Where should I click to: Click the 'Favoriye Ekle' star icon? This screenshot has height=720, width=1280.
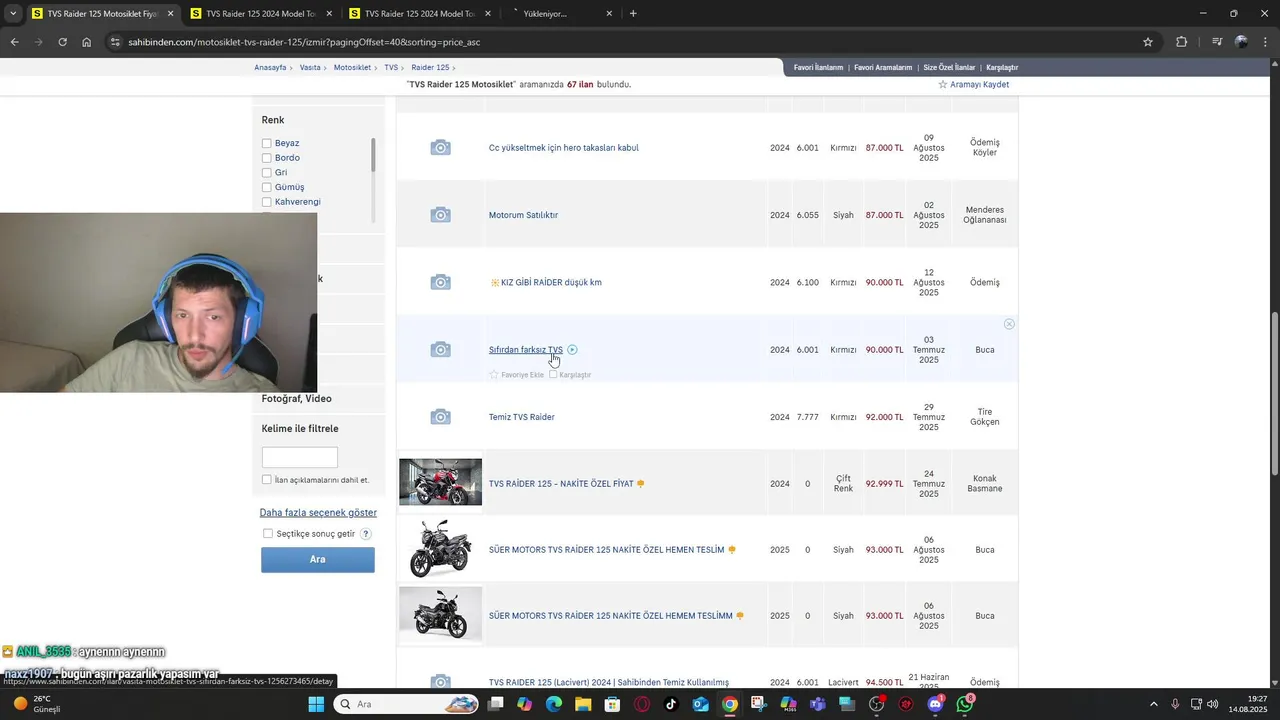point(494,375)
